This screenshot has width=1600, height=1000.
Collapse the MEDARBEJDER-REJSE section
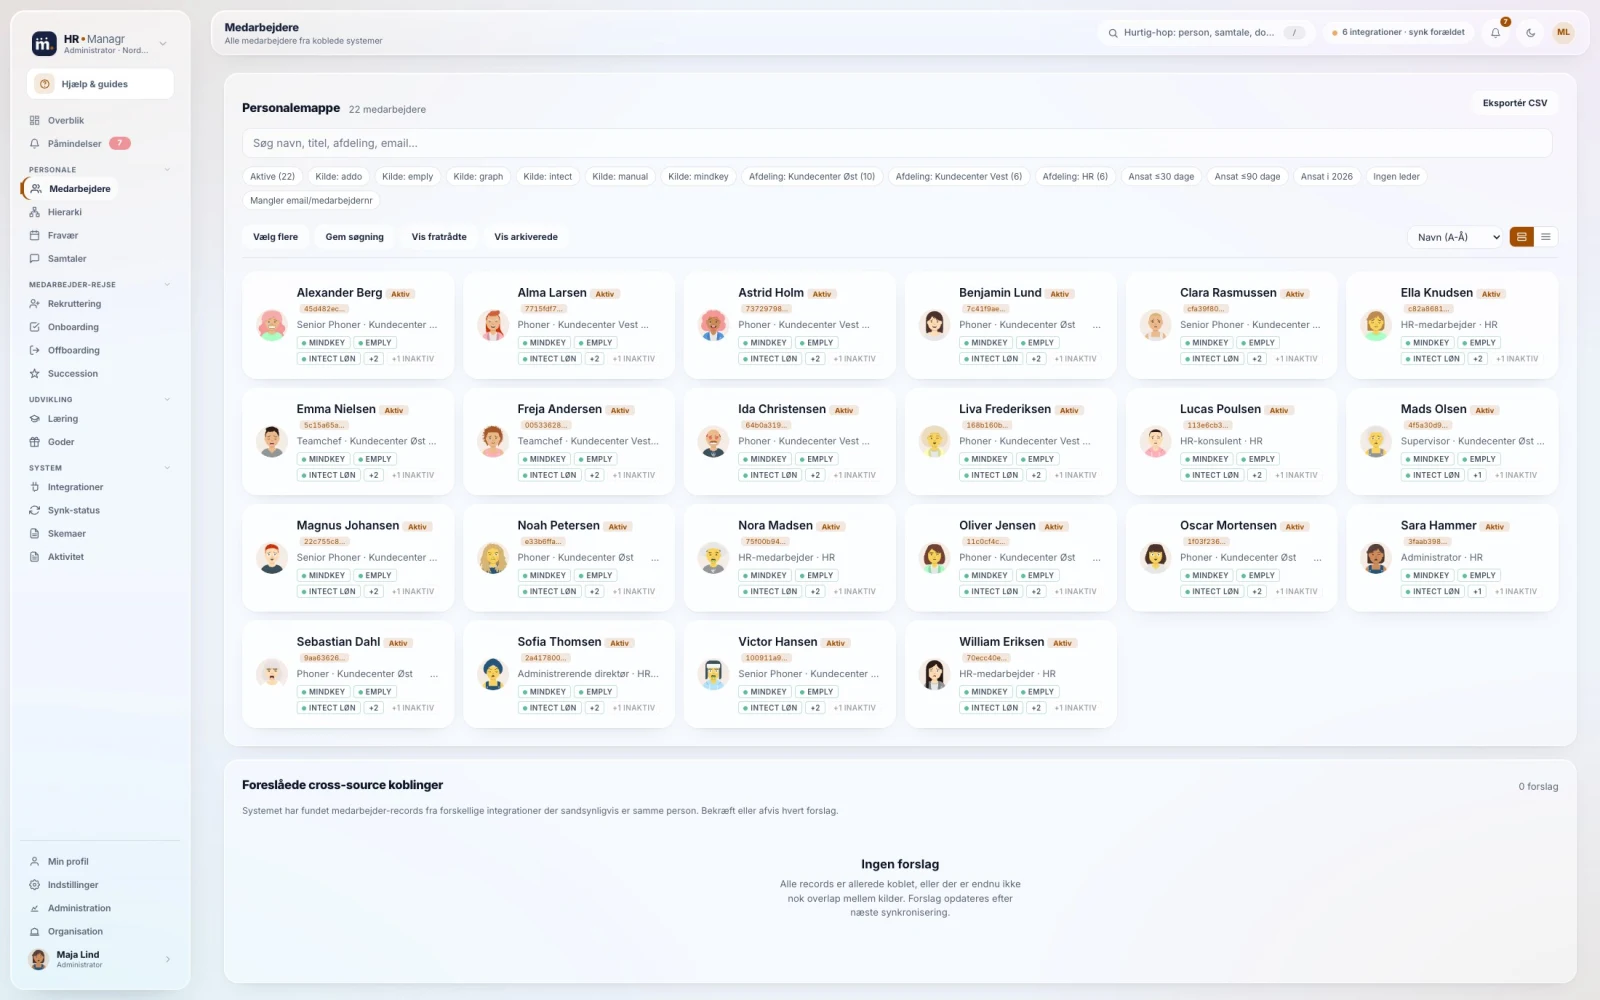(x=167, y=284)
